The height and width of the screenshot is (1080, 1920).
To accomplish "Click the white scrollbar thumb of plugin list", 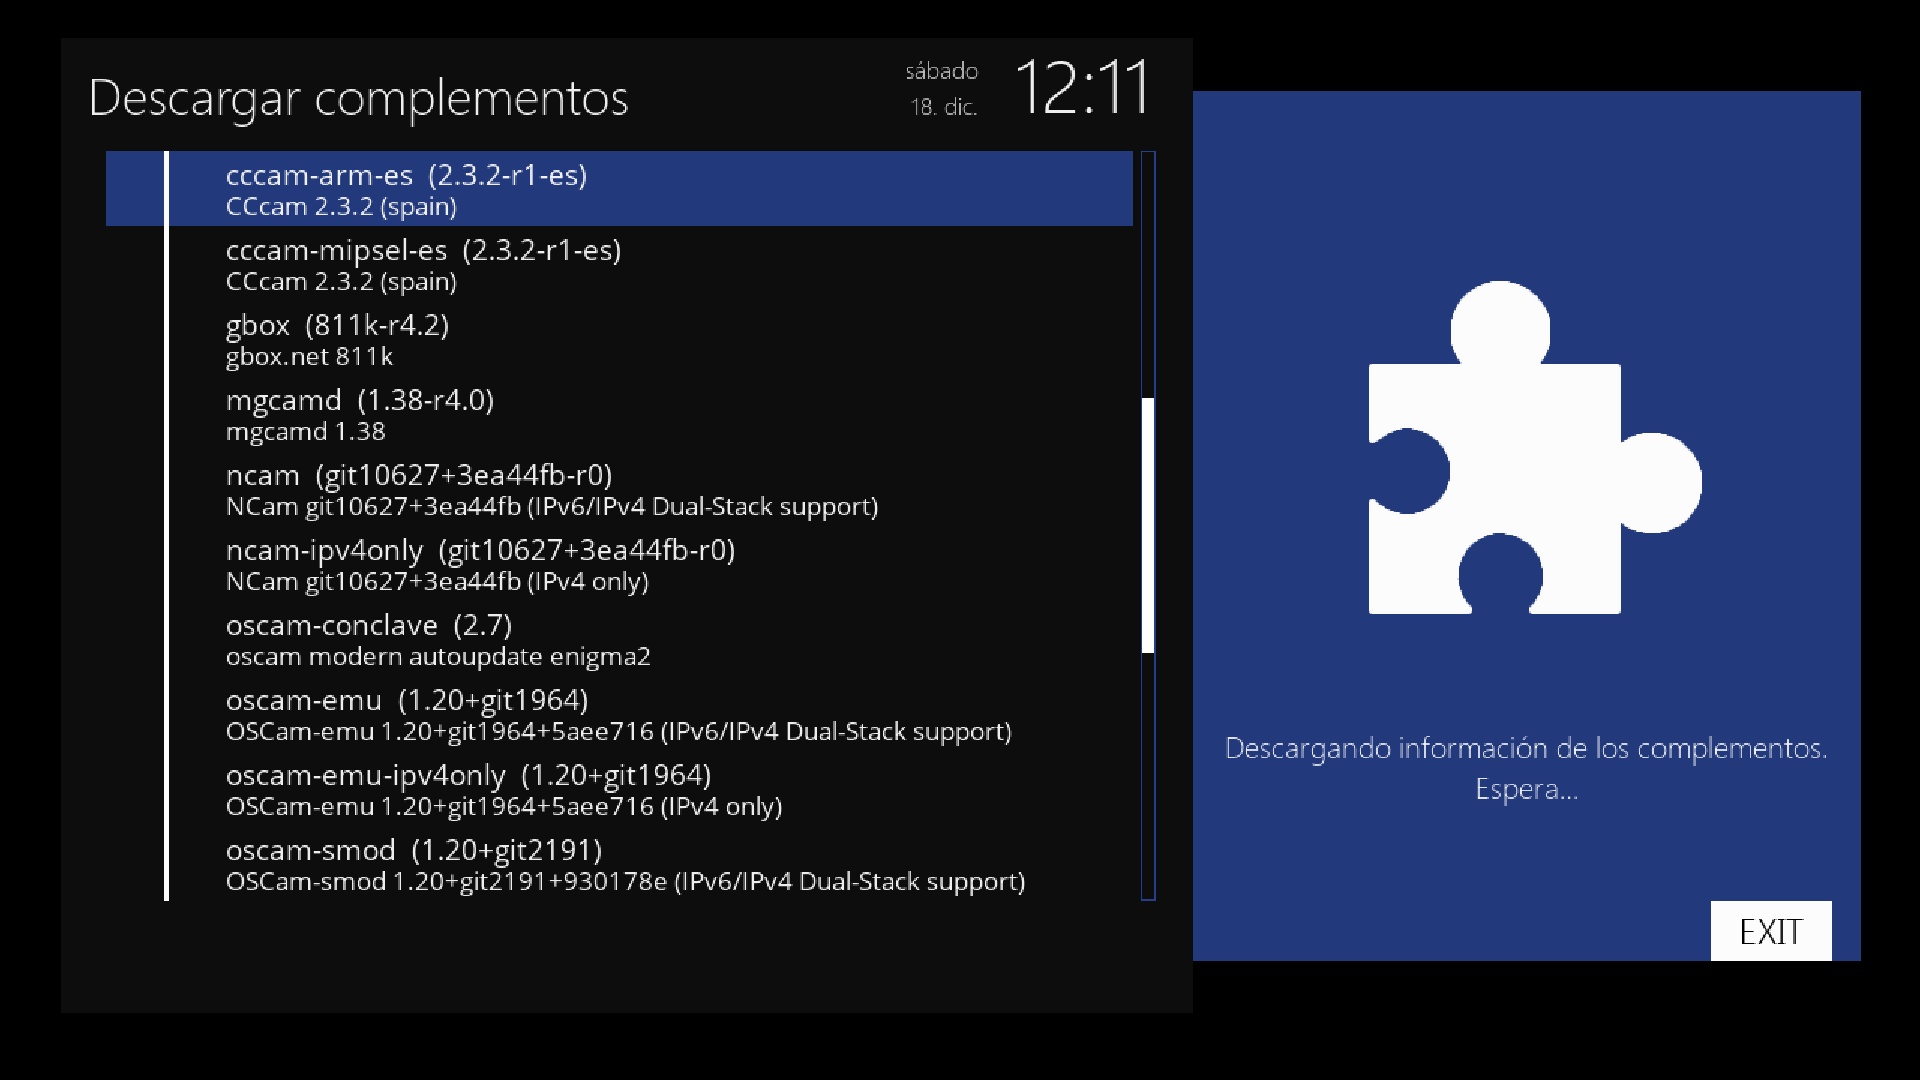I will (1148, 525).
